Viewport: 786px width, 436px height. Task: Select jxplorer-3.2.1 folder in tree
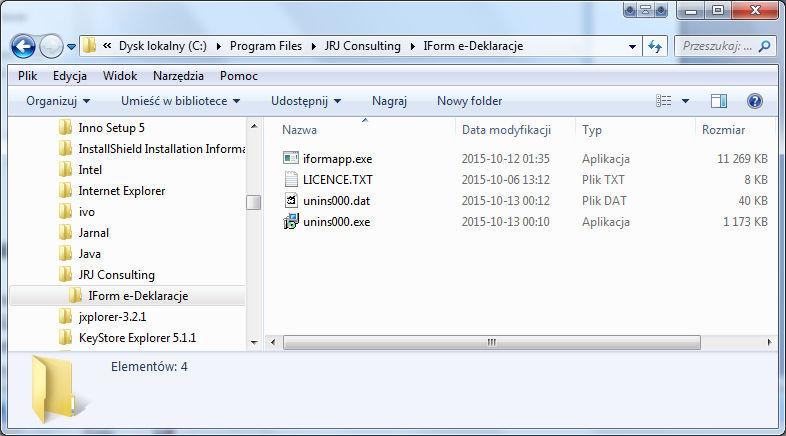click(112, 317)
